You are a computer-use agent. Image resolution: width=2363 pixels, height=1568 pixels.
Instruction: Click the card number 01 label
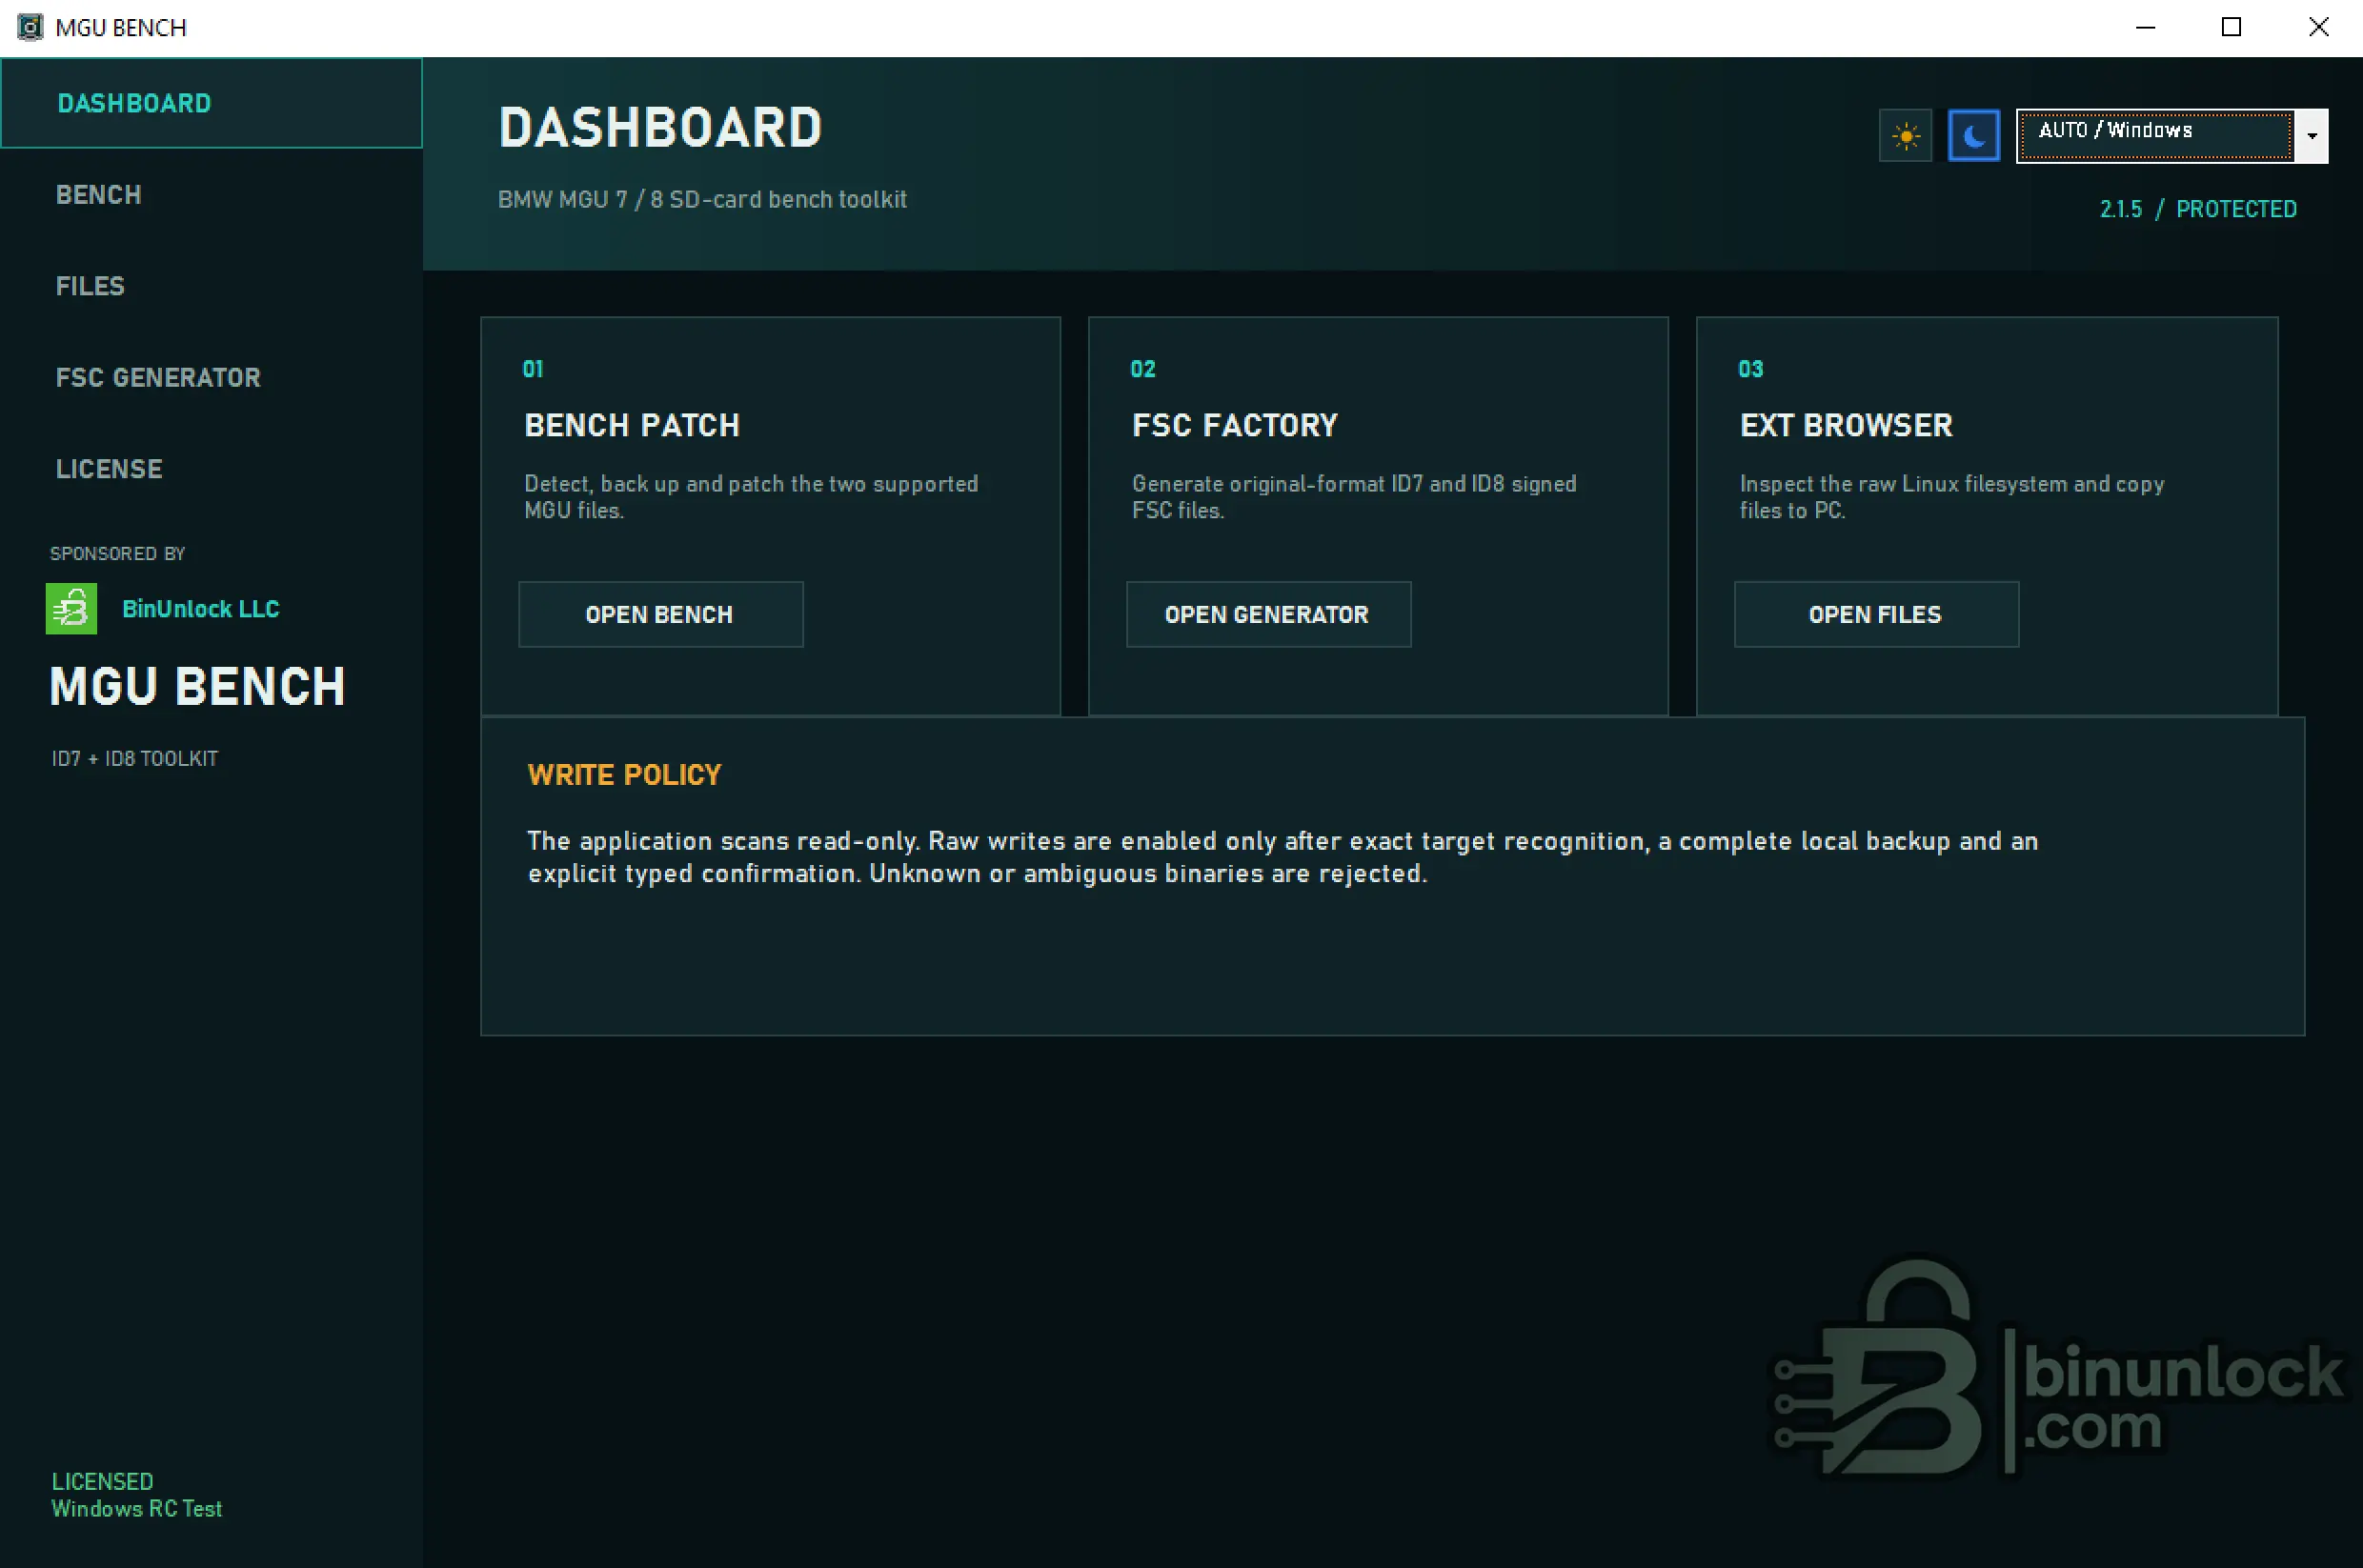(533, 369)
